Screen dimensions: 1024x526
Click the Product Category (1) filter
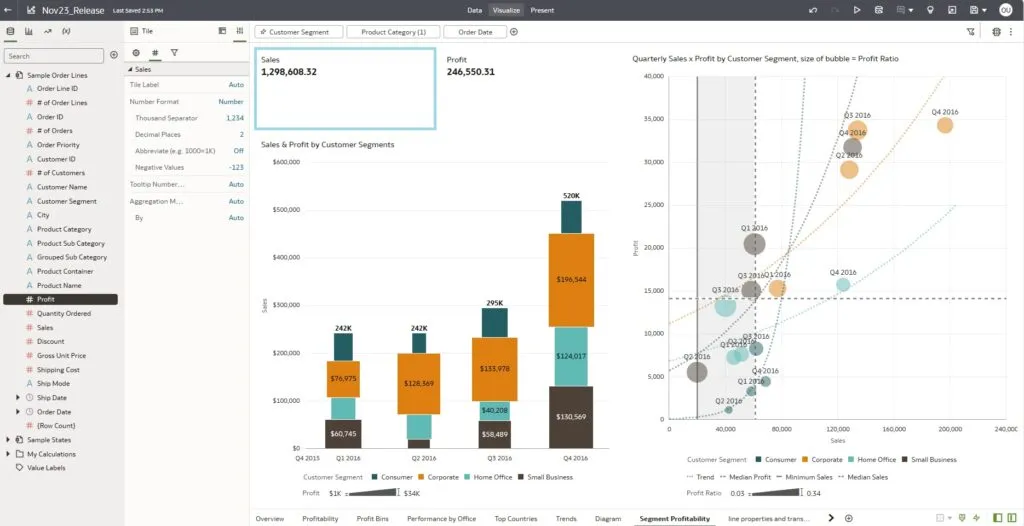coord(393,32)
